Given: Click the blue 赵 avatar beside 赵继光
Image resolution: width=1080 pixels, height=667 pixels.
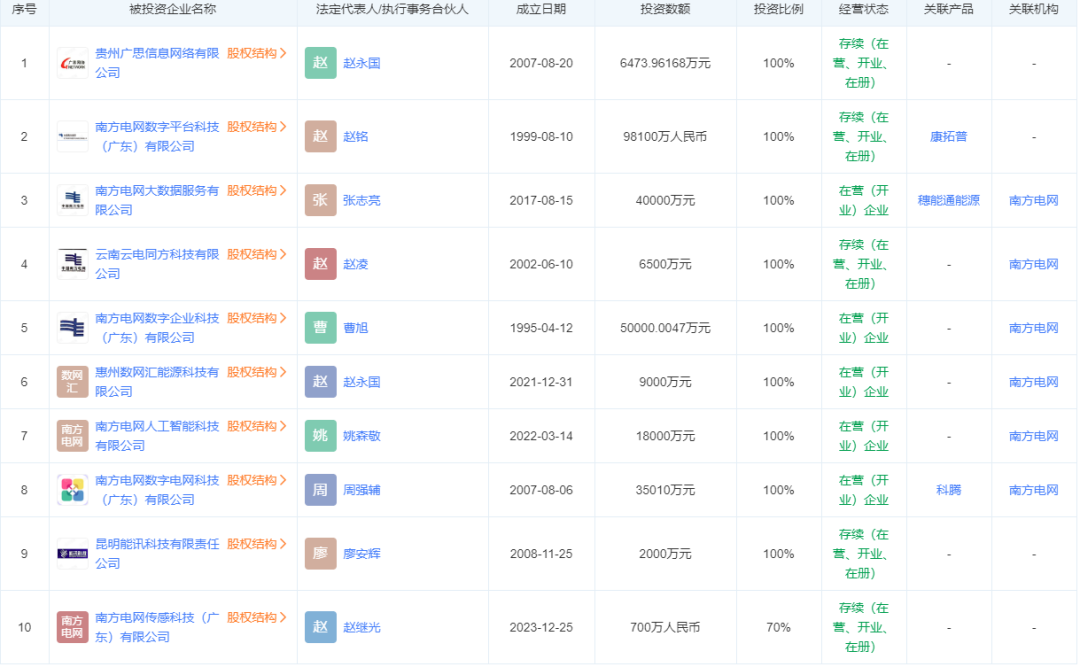Looking at the screenshot, I should 321,627.
